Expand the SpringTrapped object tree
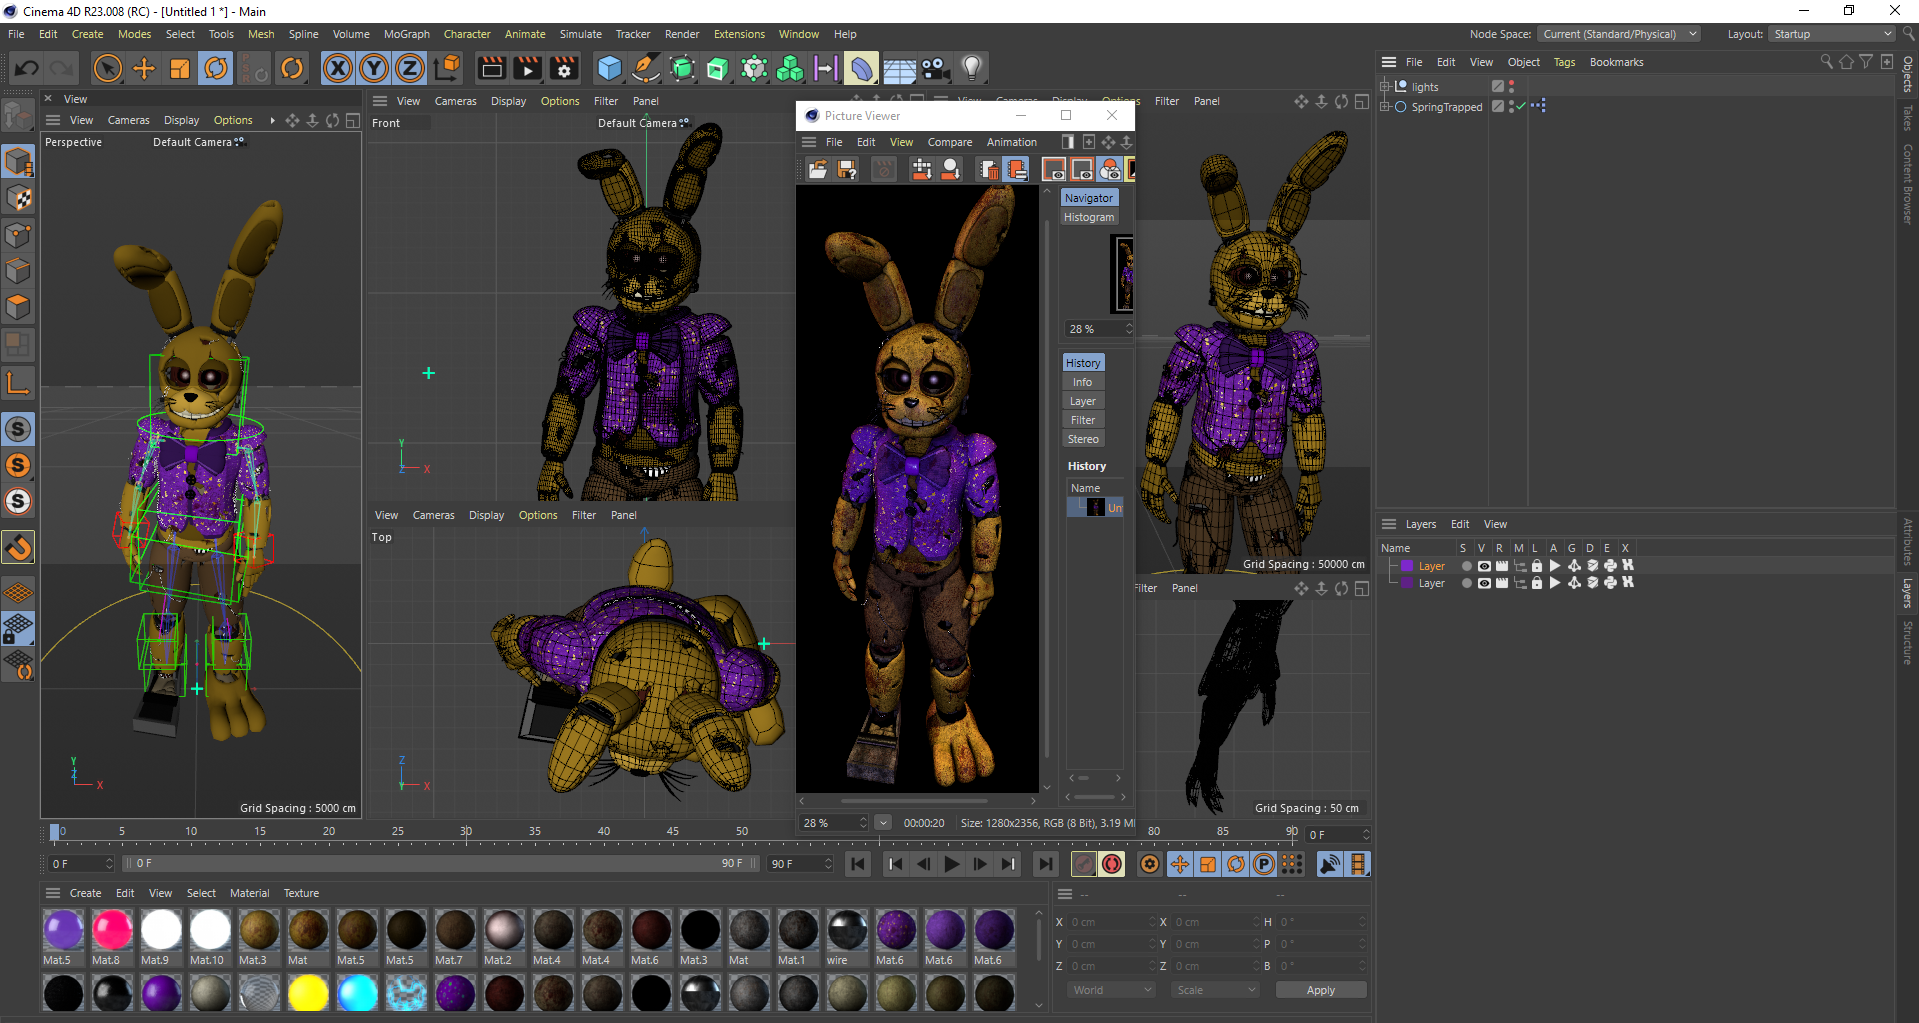Image resolution: width=1919 pixels, height=1023 pixels. (x=1385, y=107)
